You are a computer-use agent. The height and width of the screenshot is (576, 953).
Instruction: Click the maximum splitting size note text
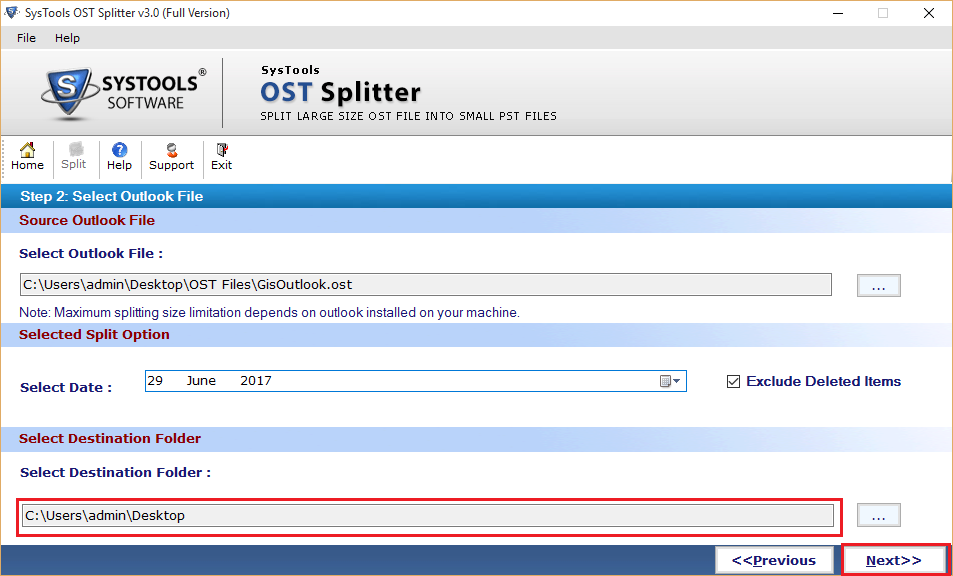(269, 313)
